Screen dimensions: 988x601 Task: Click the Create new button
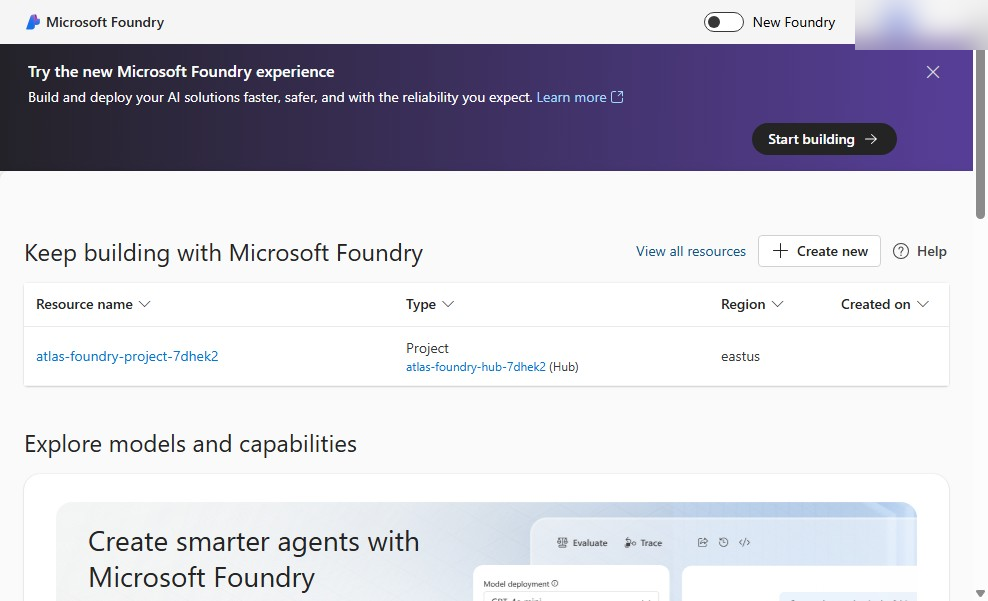pyautogui.click(x=819, y=251)
